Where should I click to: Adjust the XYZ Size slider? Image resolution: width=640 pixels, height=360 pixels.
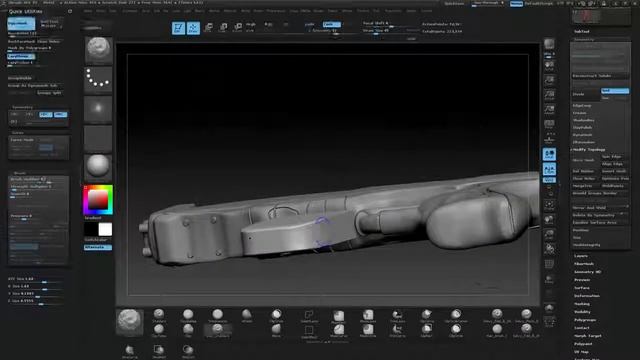point(36,280)
